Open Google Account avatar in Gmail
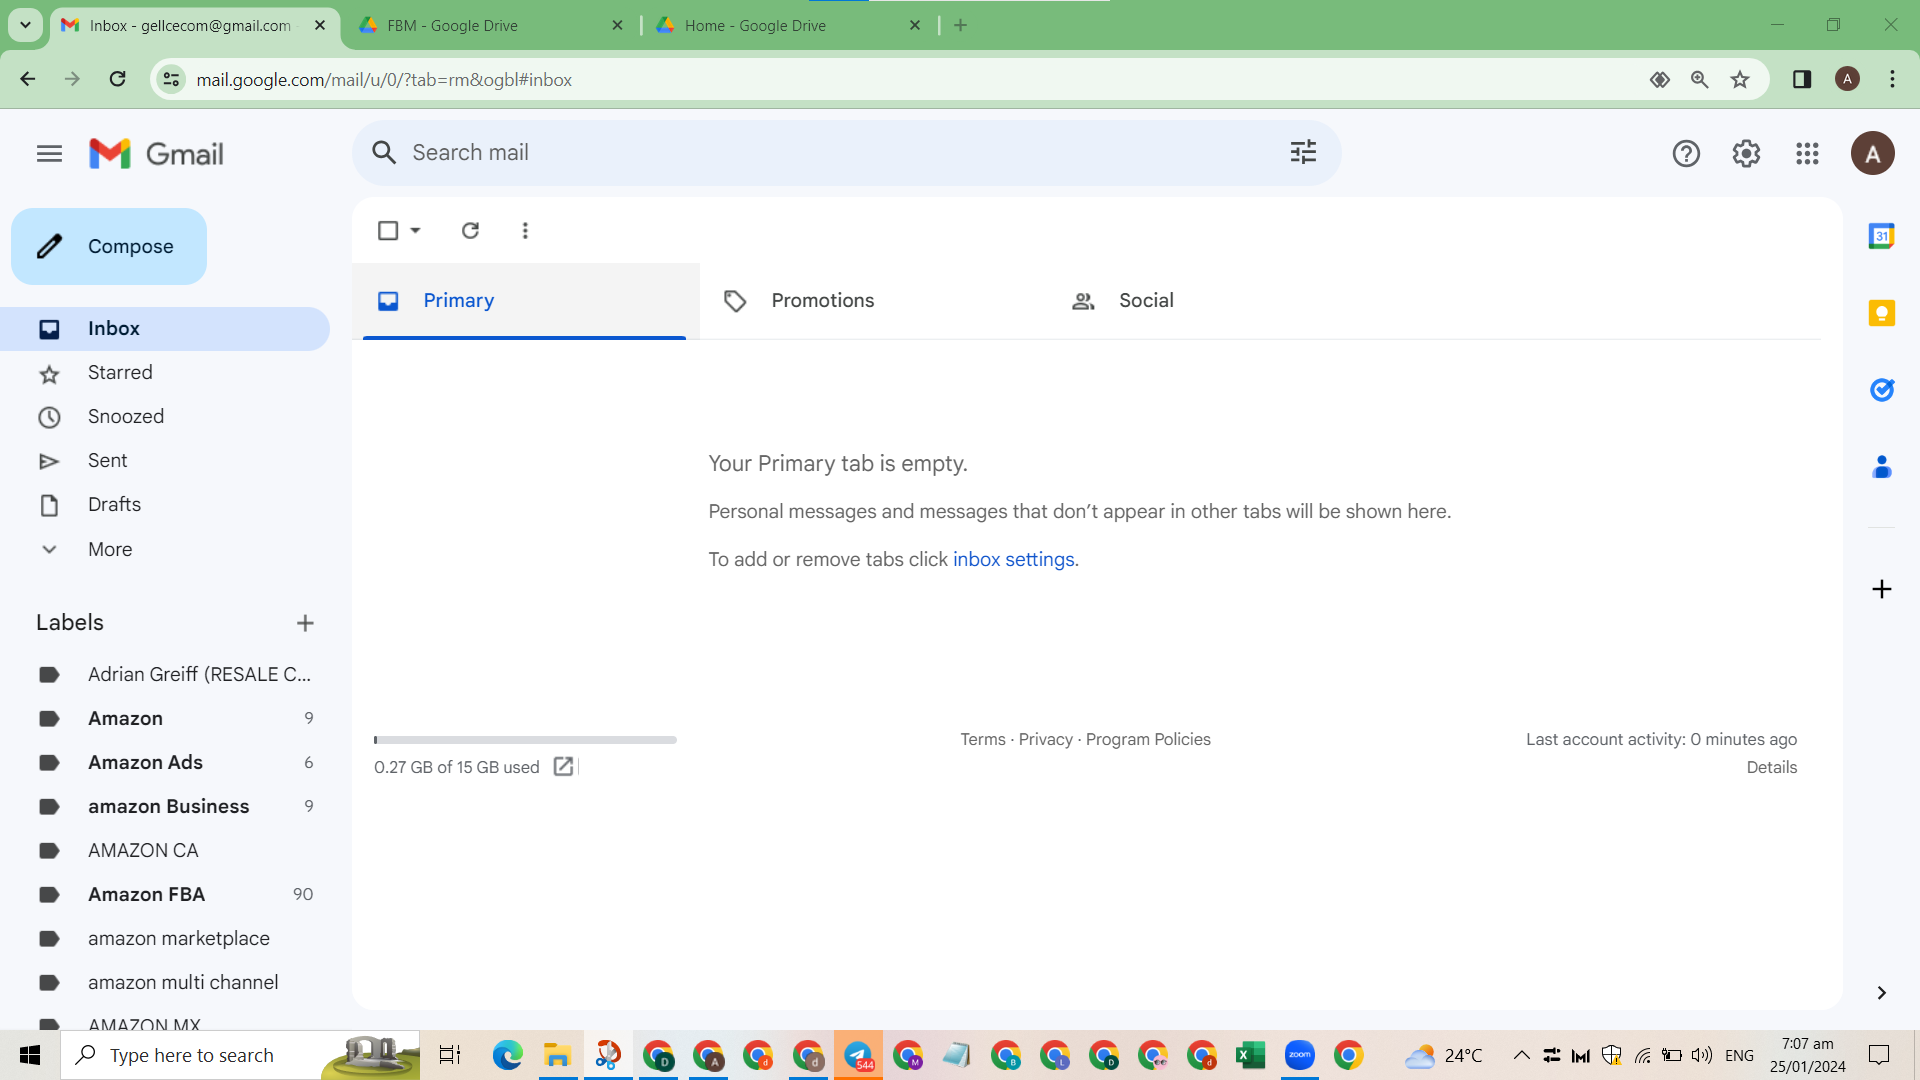Image resolution: width=1920 pixels, height=1080 pixels. pos(1872,154)
